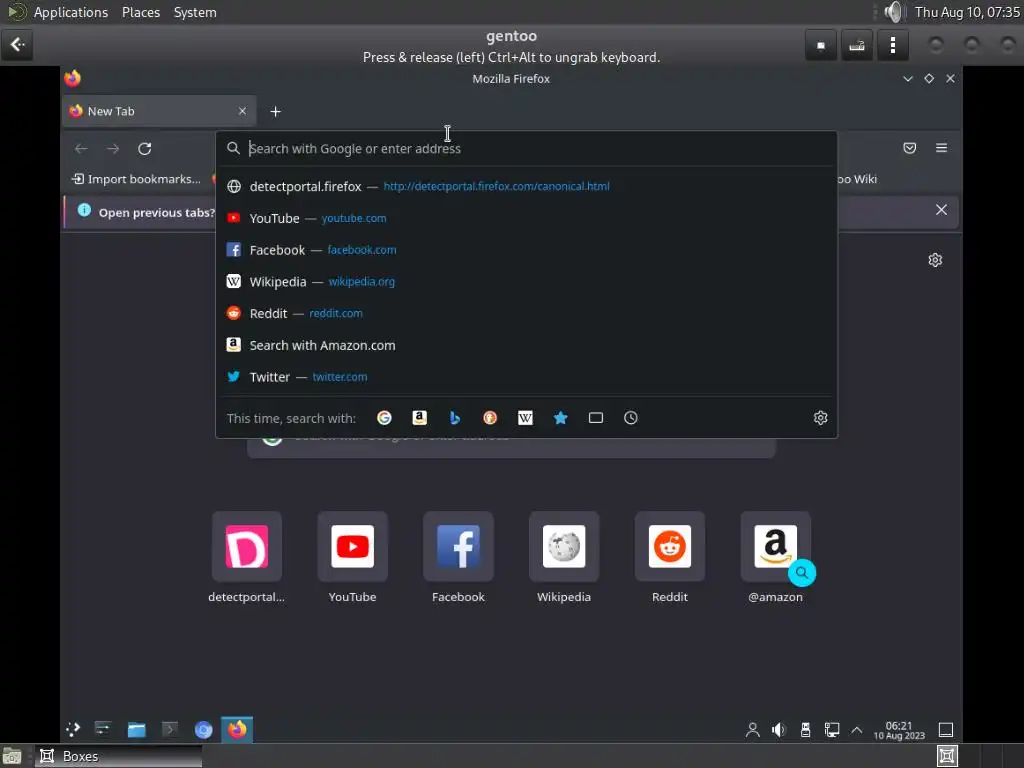Viewport: 1024px width, 768px height.
Task: Search this time with Amazon icon
Action: point(419,418)
